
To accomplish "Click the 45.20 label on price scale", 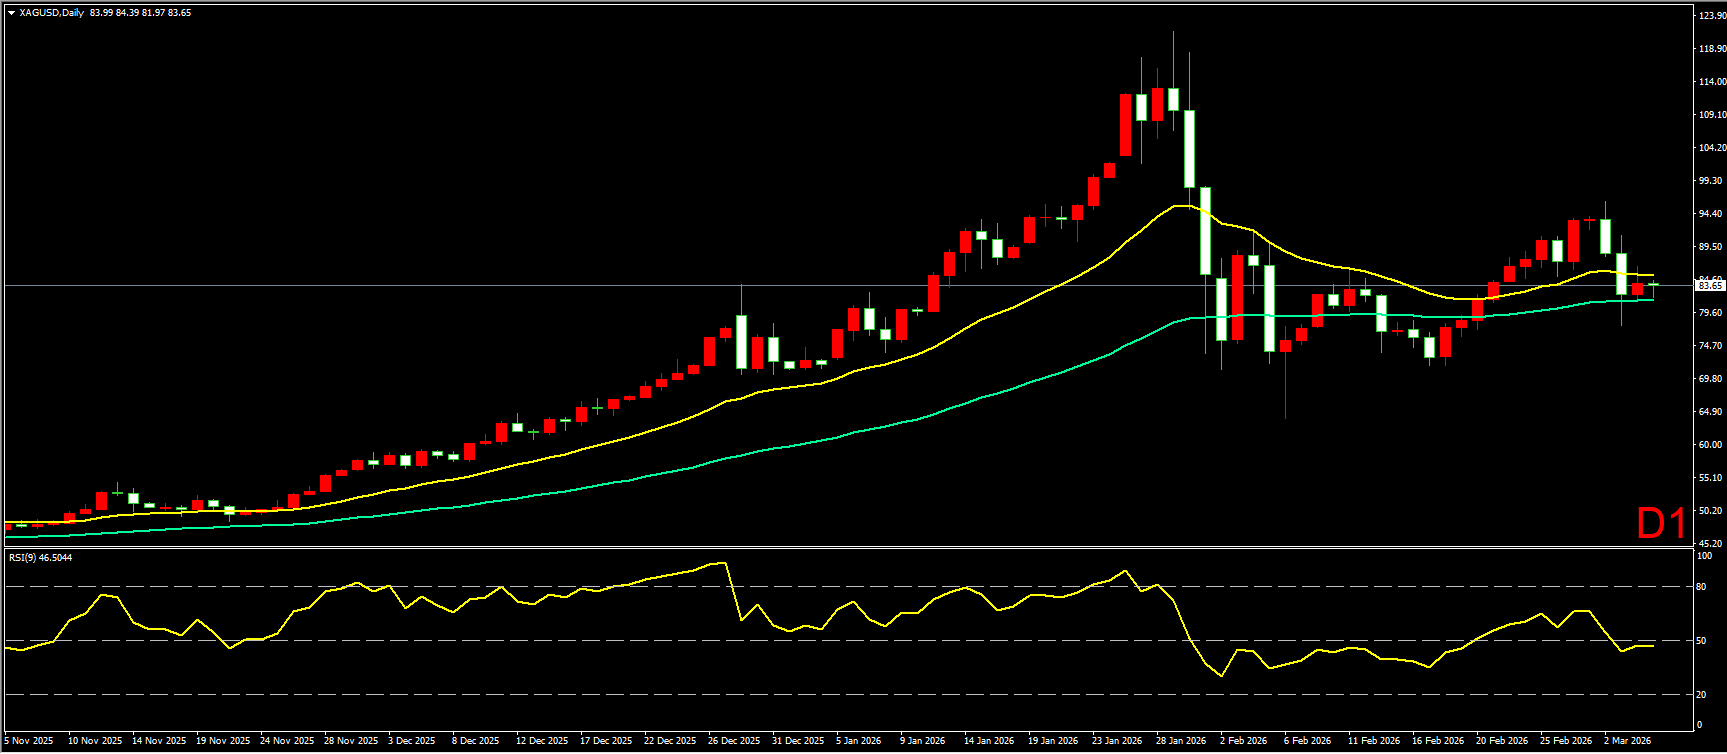I will [x=1711, y=544].
